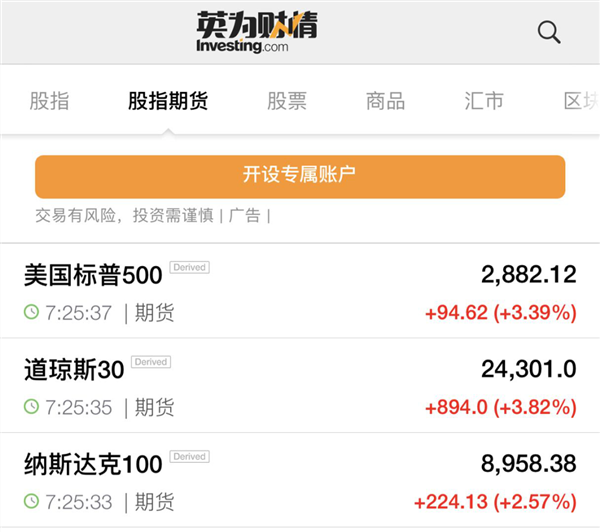
Task: Click the orange 开设专属账户 button
Action: pyautogui.click(x=300, y=176)
